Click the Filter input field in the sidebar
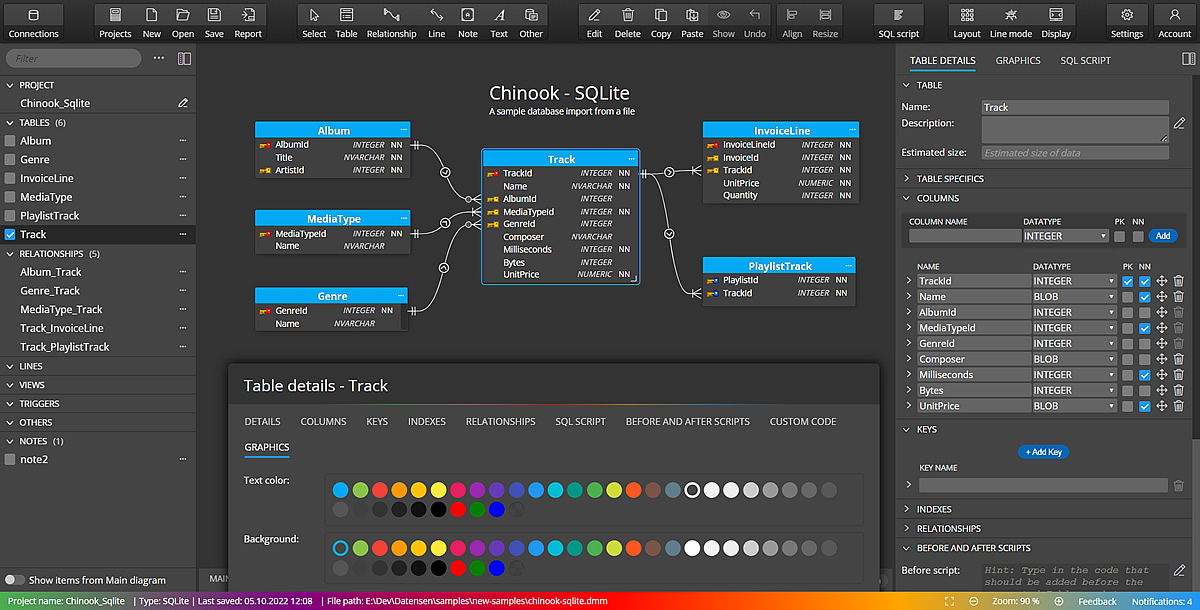 (73, 59)
